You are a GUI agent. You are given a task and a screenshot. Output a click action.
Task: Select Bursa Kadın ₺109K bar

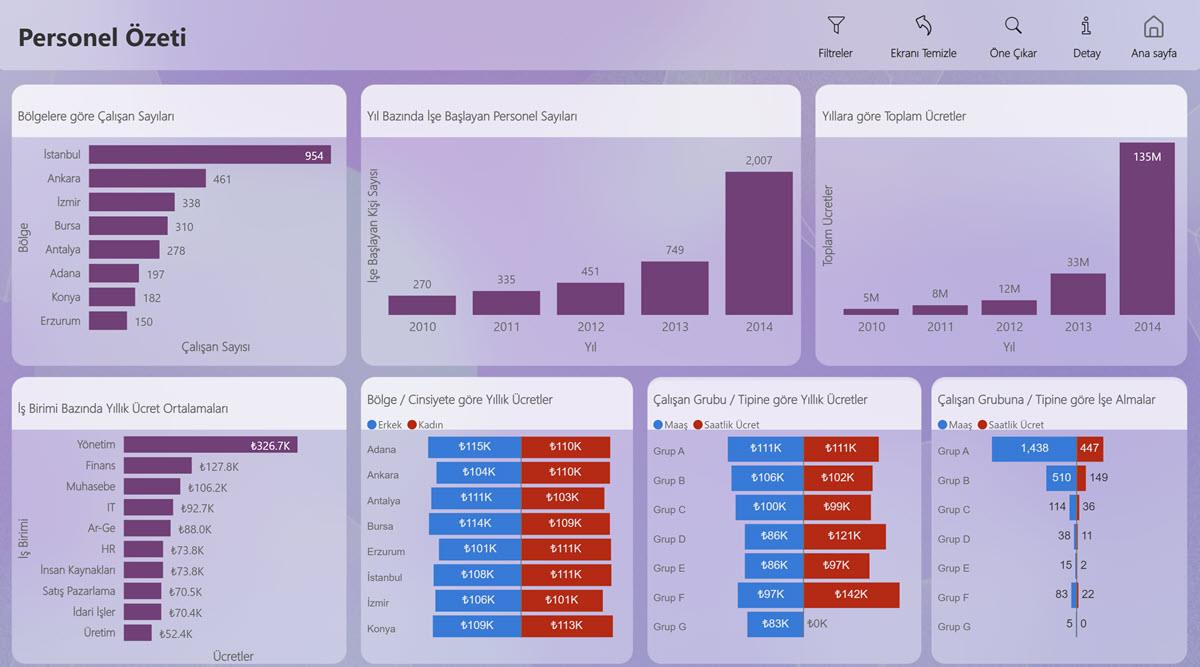(565, 523)
